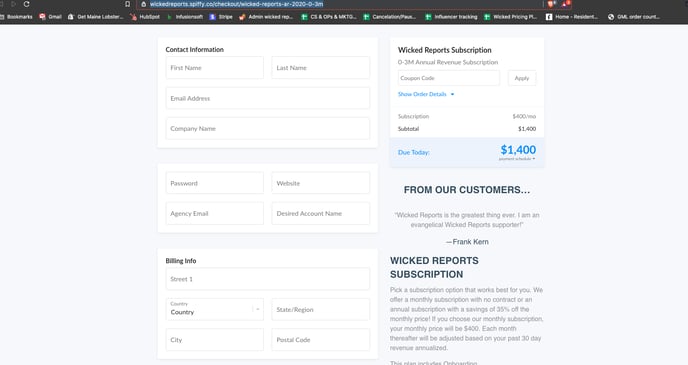Click the Postal Code field
Viewport: 688px width, 365px height.
coord(321,340)
